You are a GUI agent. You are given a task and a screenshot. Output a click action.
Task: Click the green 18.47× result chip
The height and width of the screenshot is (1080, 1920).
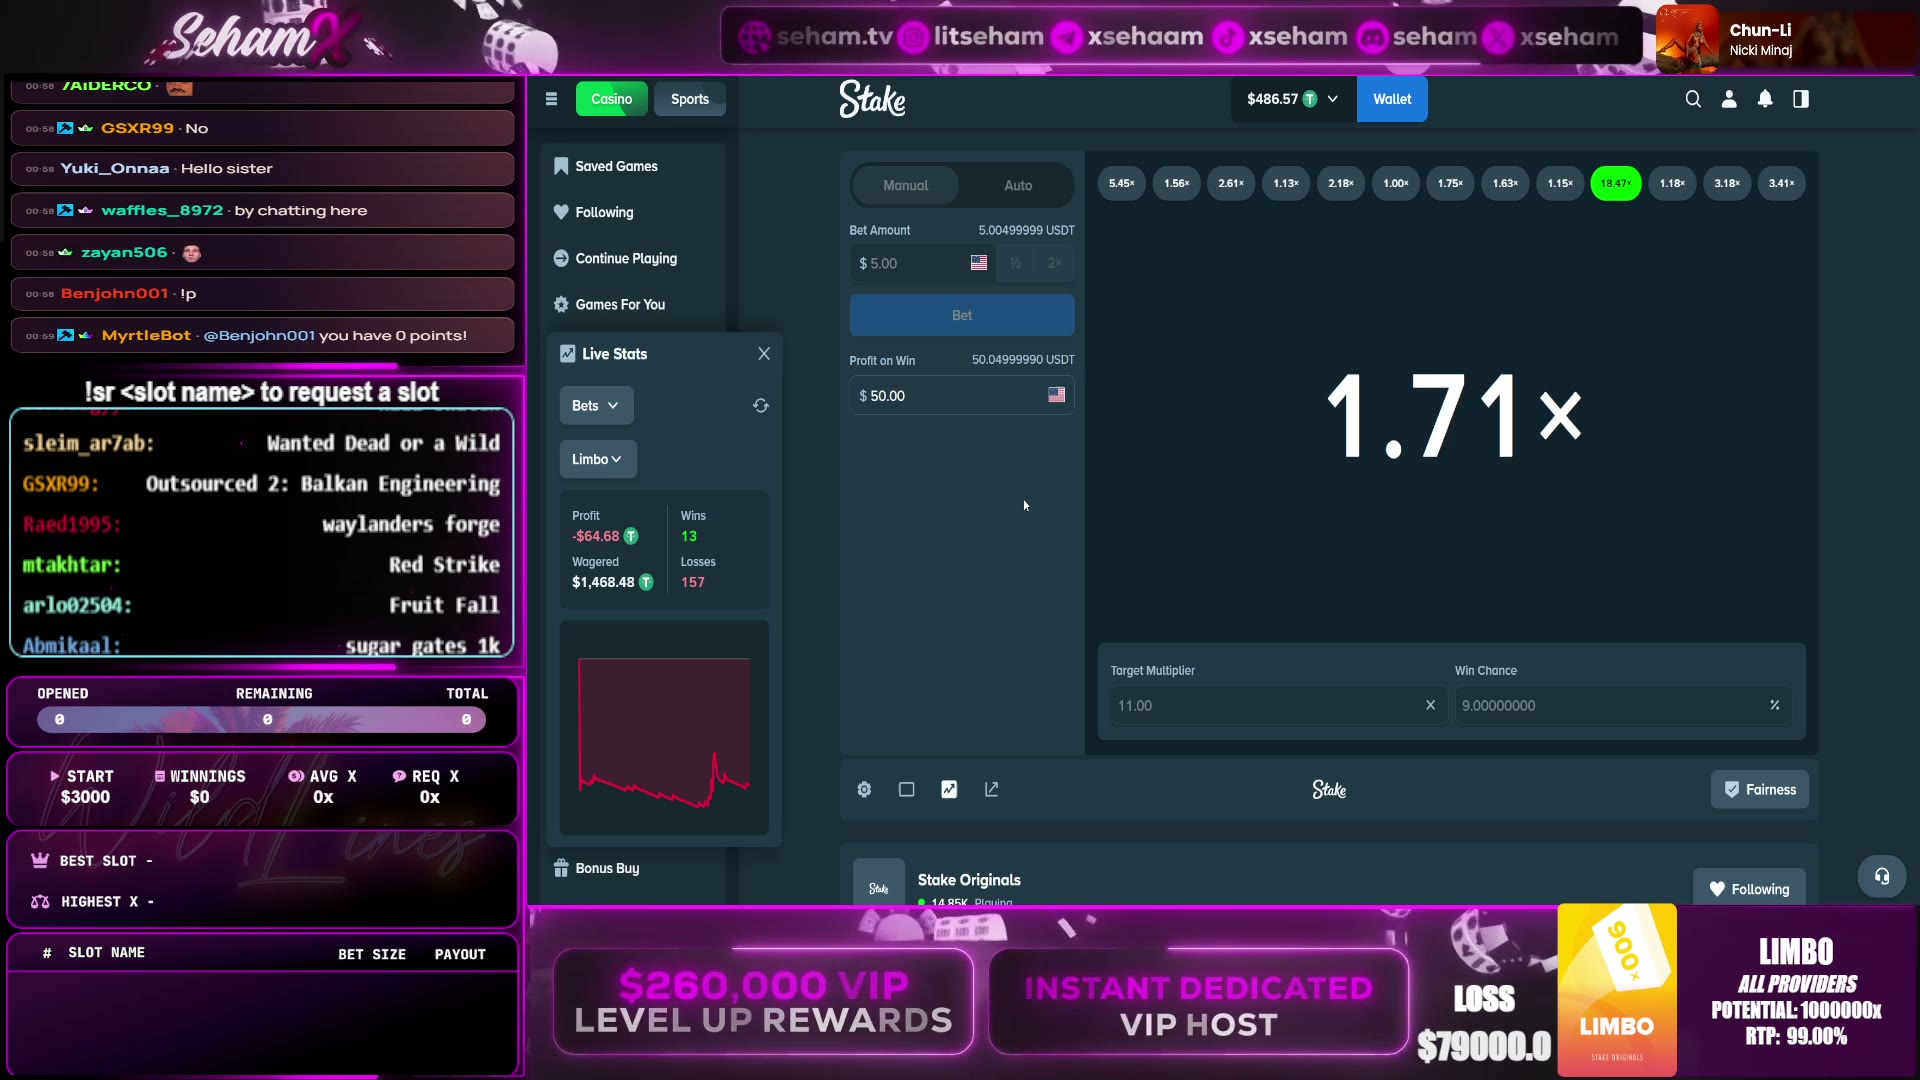click(1616, 183)
